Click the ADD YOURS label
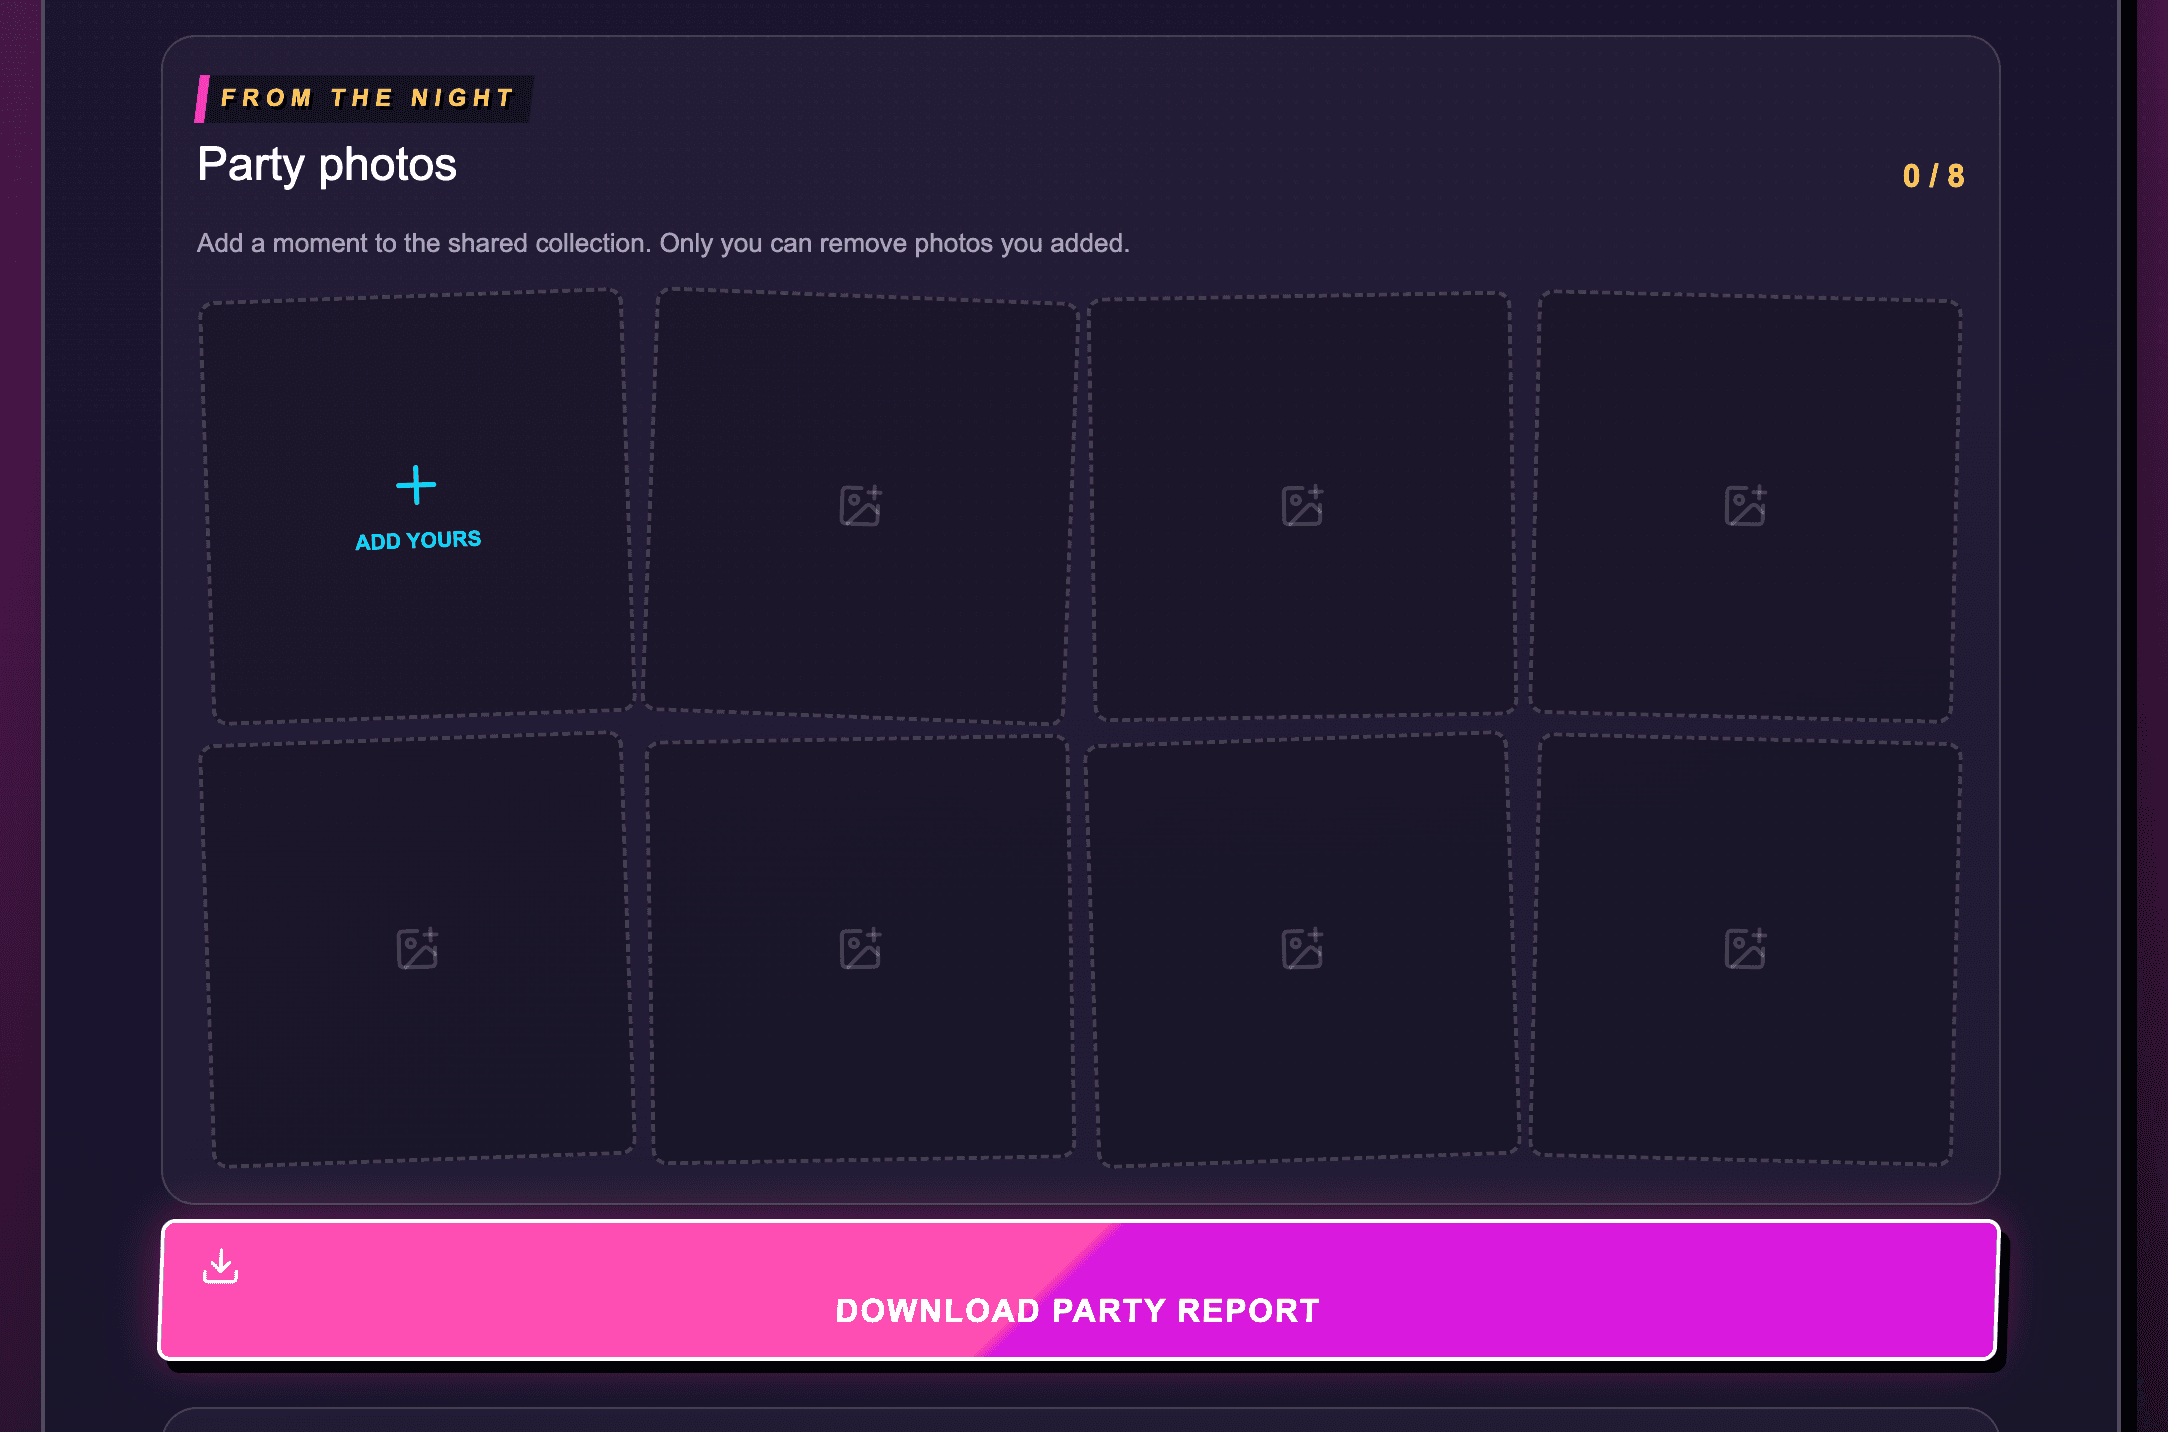This screenshot has width=2168, height=1432. pos(418,541)
